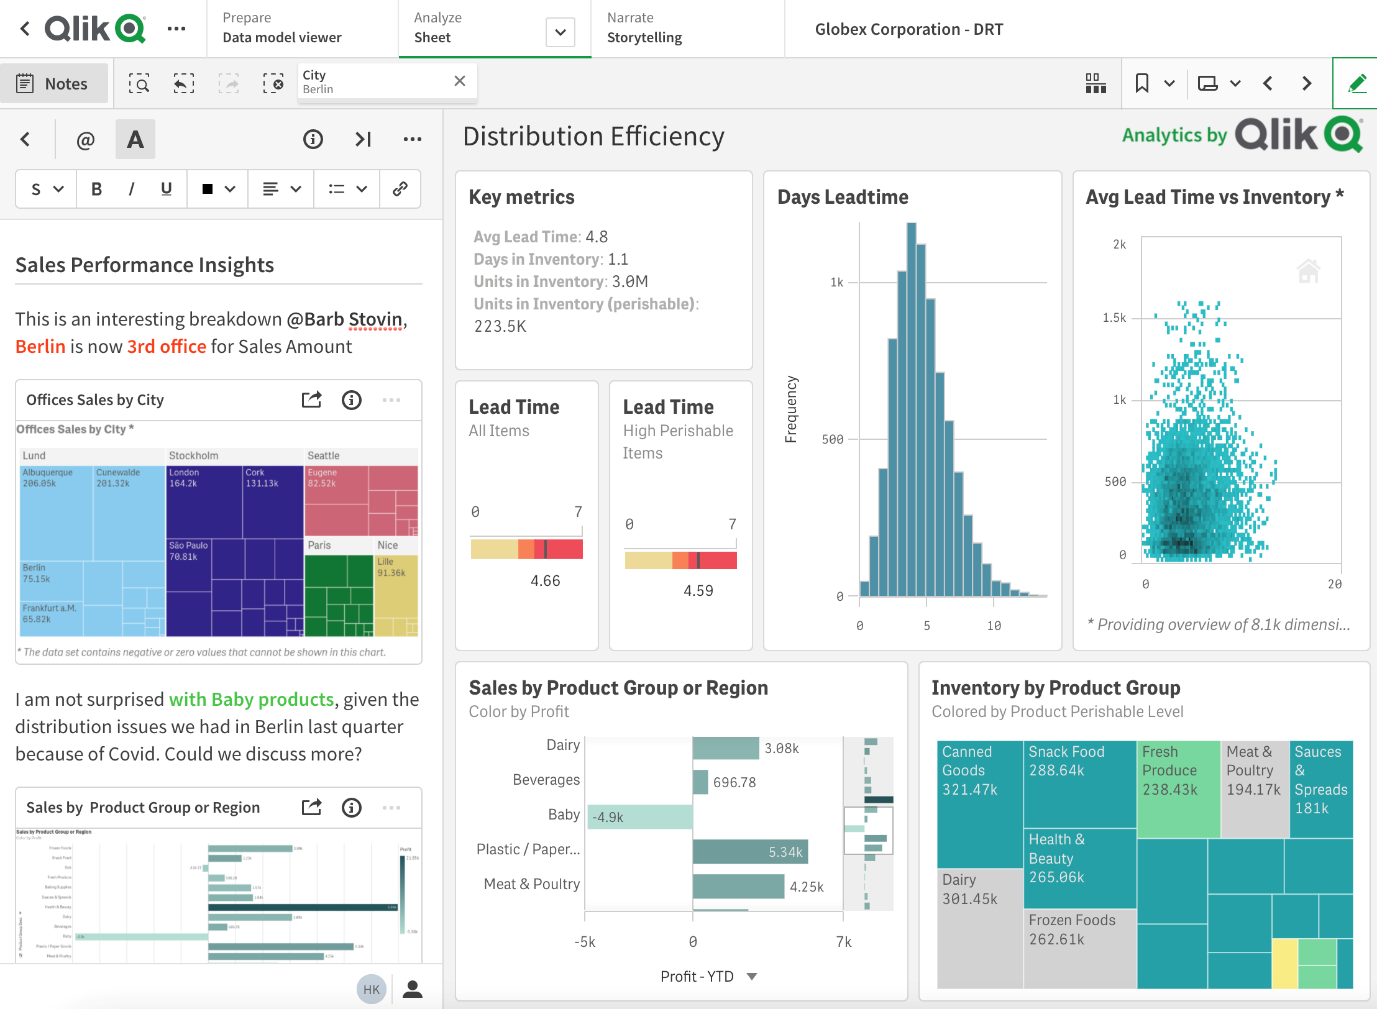The width and height of the screenshot is (1377, 1009).
Task: Select the Frozen Foods treemap tile
Action: click(1080, 948)
